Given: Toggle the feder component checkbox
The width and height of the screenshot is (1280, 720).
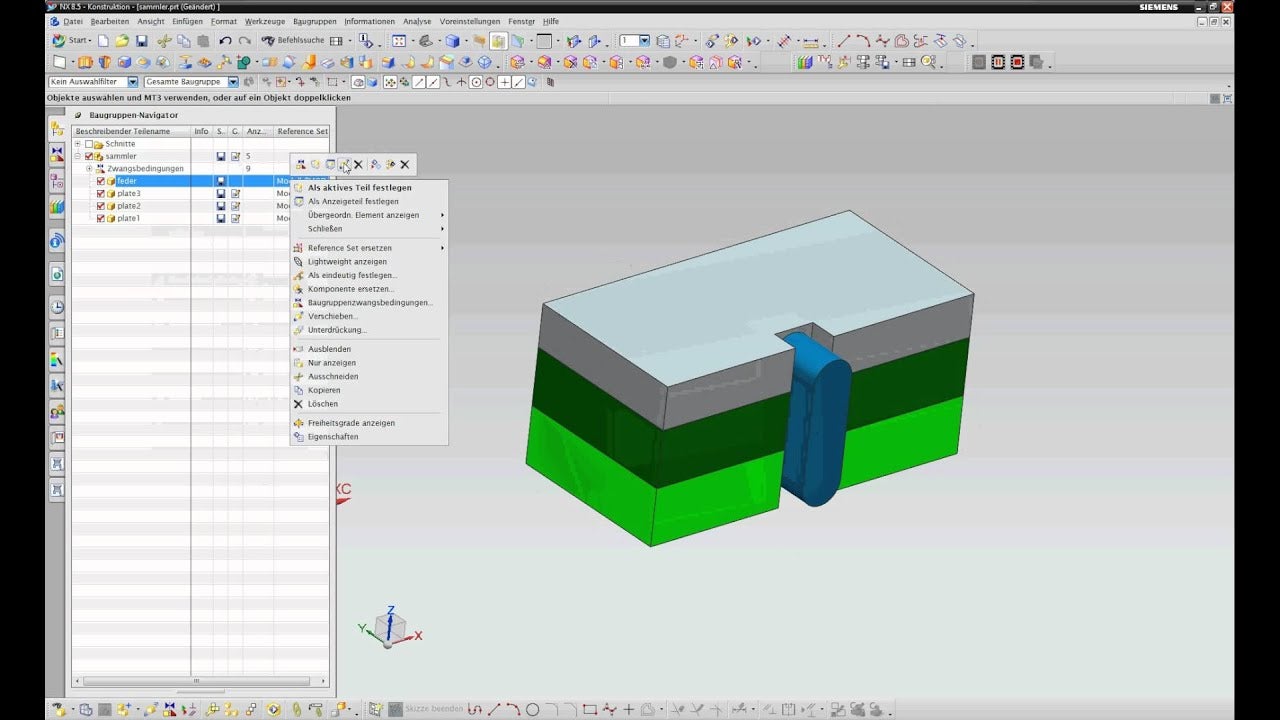Looking at the screenshot, I should click(x=100, y=181).
